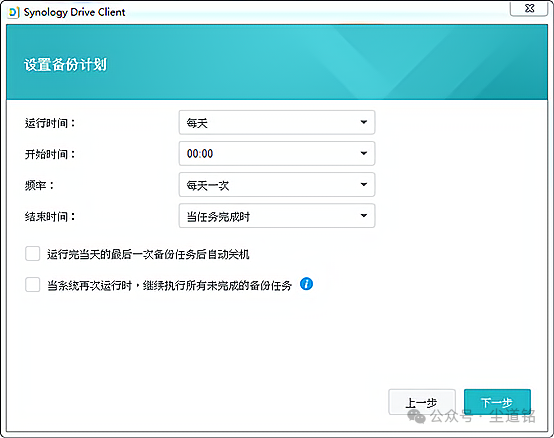
Task: Click the 运行完当天的最后一次备份任务后自动关机 label text
Action: pos(148,254)
